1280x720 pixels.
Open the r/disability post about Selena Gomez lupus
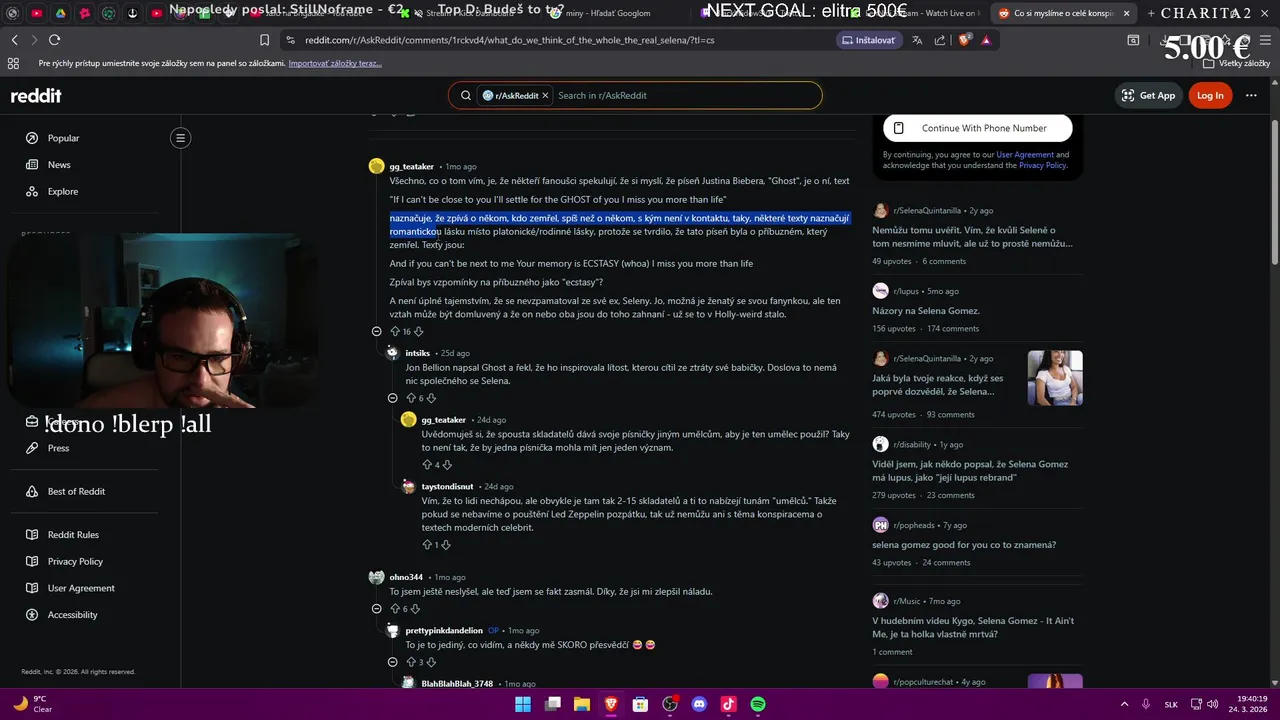click(970, 471)
